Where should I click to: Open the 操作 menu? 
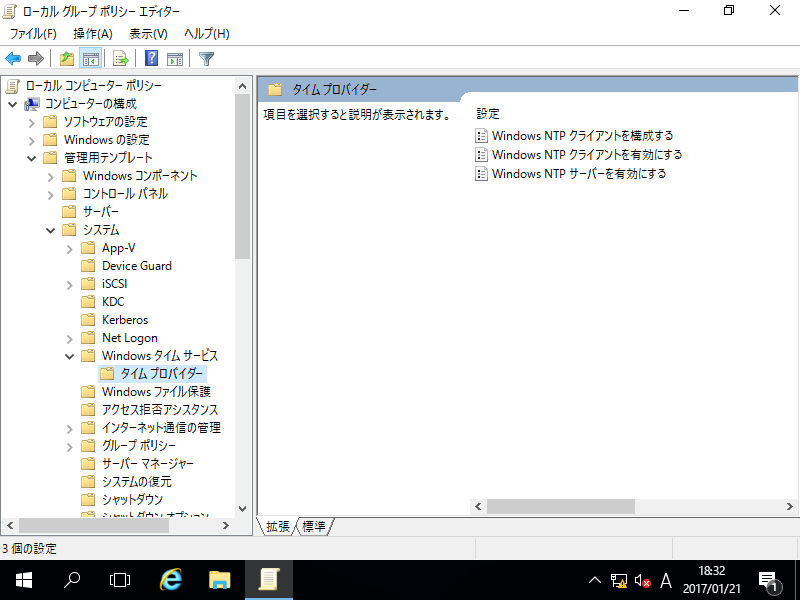coord(92,33)
